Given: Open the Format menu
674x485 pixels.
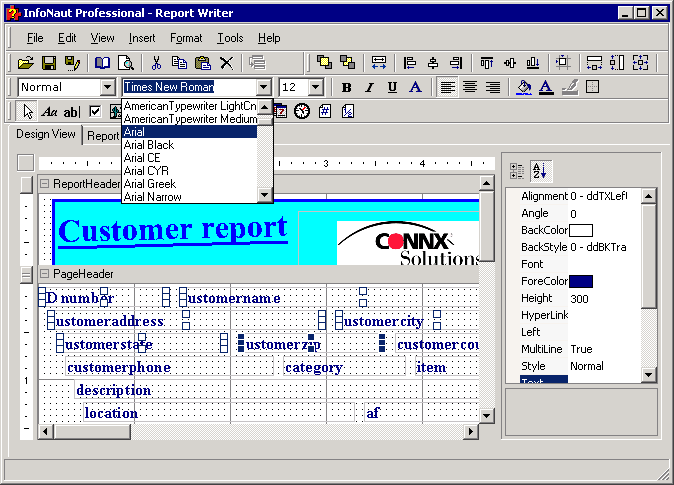Looking at the screenshot, I should [186, 38].
